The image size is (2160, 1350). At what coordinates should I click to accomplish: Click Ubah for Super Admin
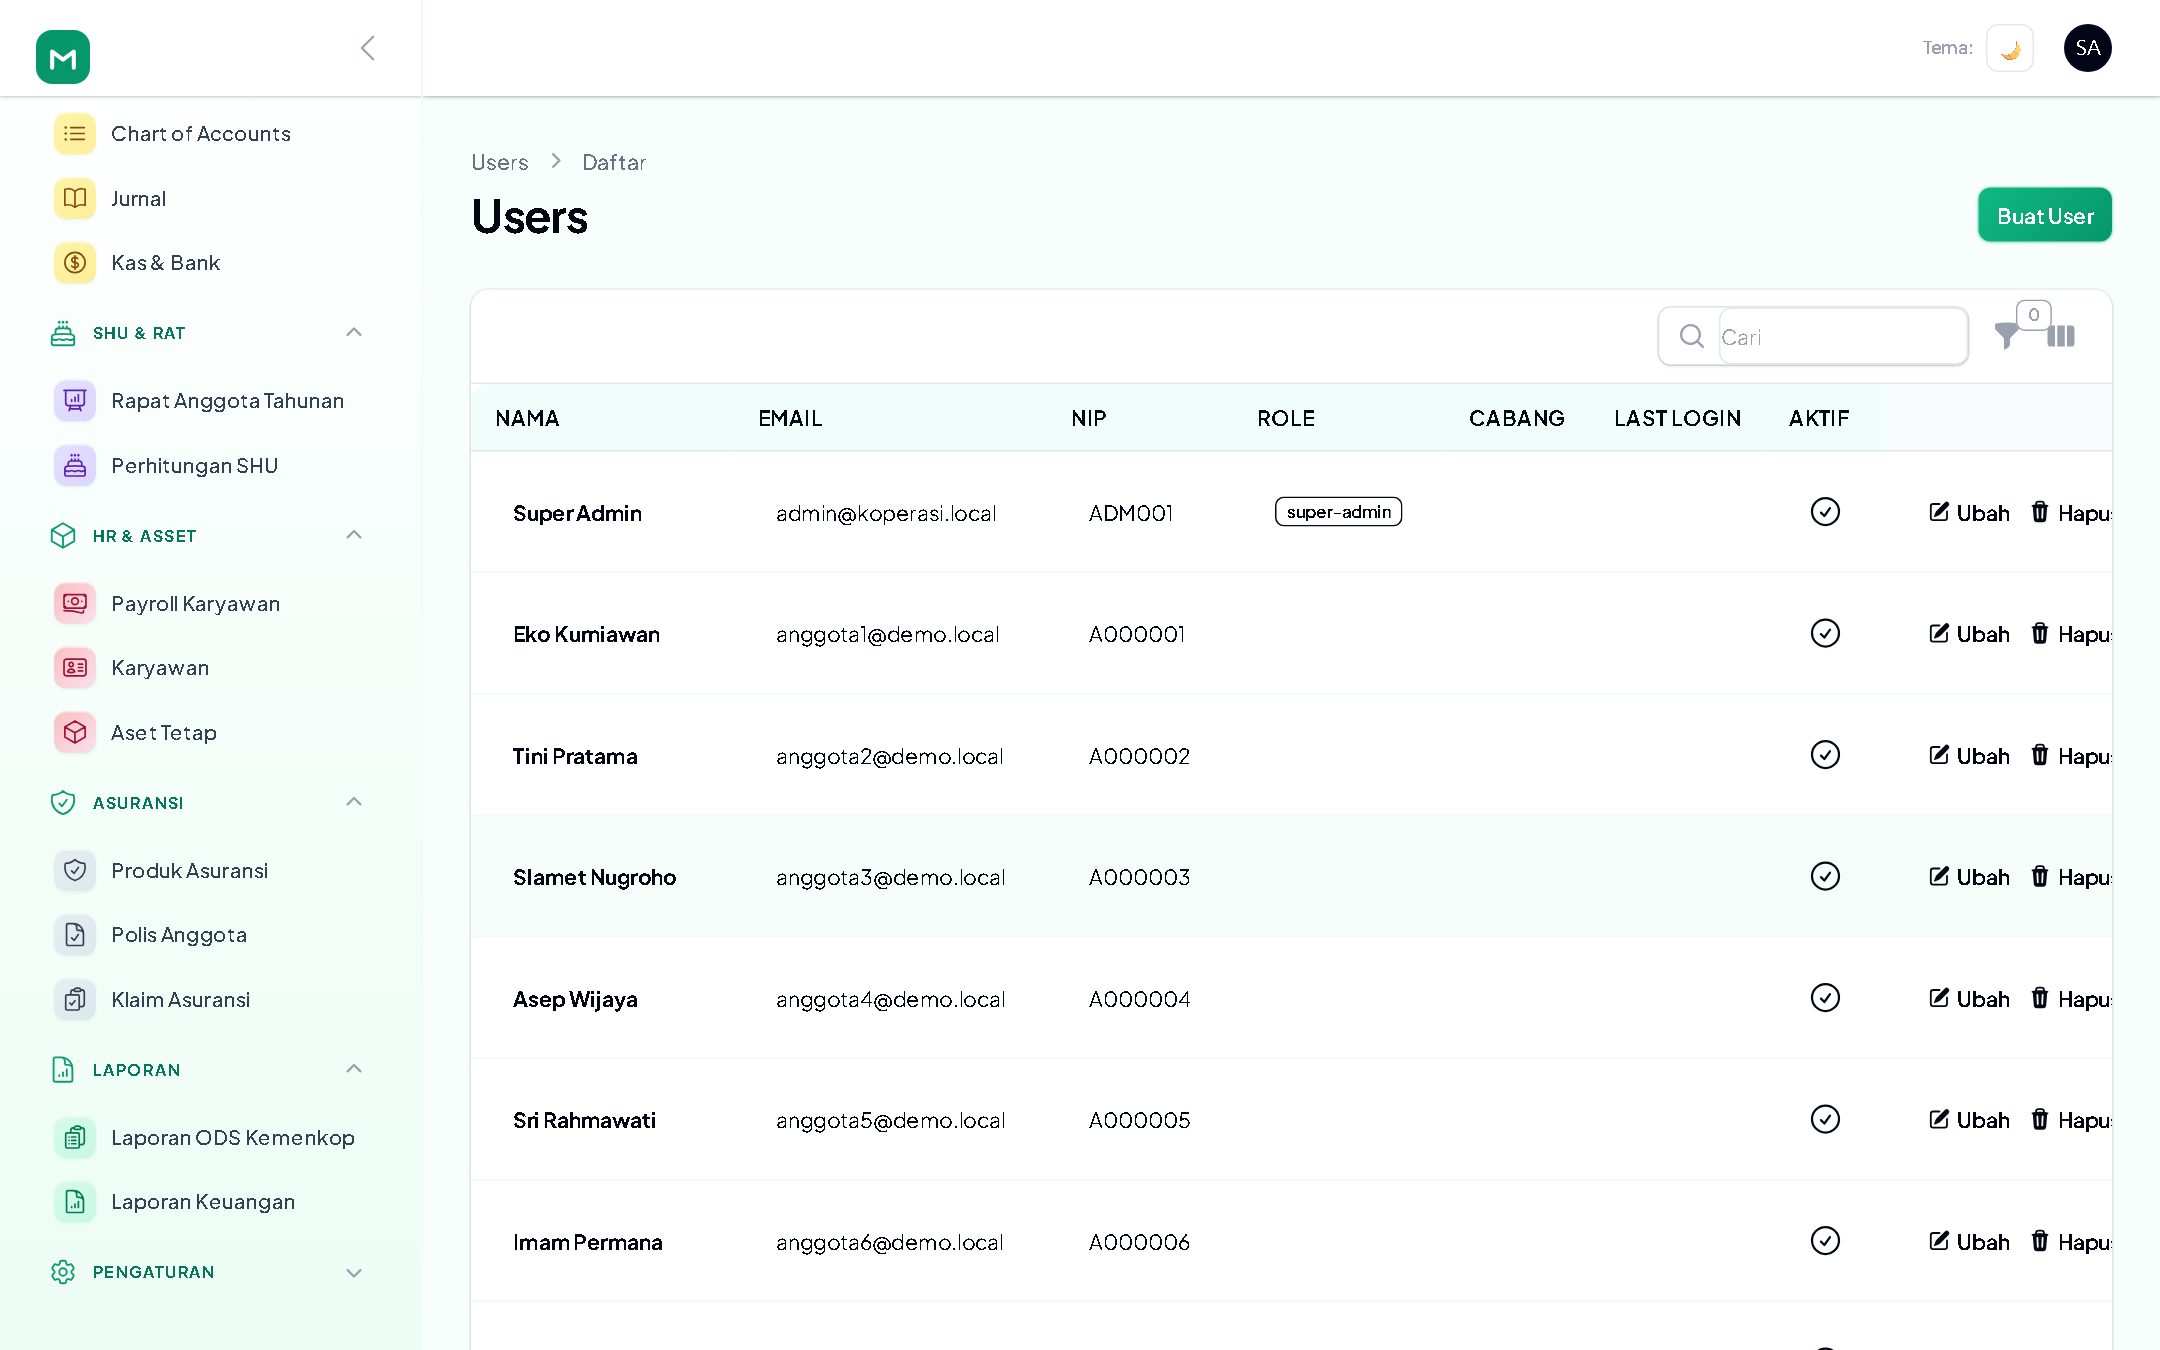coord(1969,513)
